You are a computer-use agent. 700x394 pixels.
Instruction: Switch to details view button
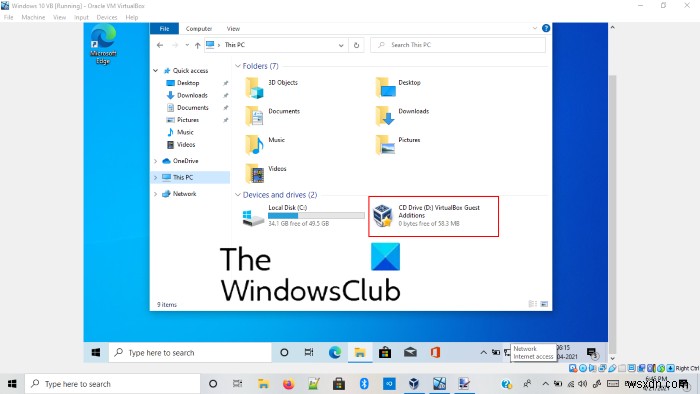tap(533, 304)
